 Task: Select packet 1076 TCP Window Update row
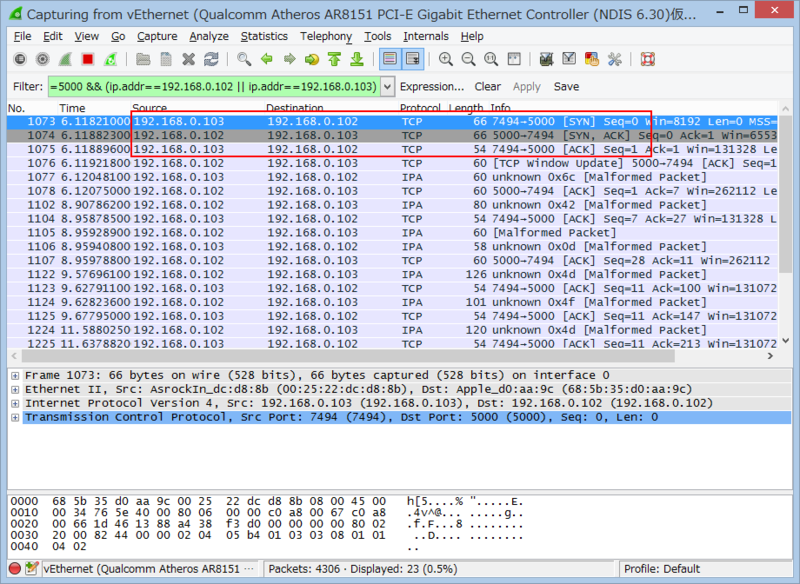pos(392,163)
